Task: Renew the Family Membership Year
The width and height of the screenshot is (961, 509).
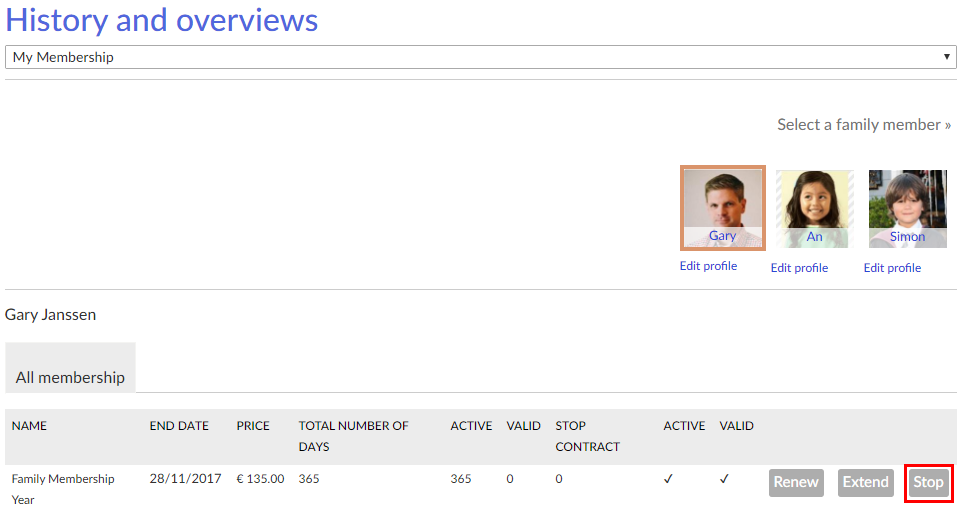Action: [796, 482]
